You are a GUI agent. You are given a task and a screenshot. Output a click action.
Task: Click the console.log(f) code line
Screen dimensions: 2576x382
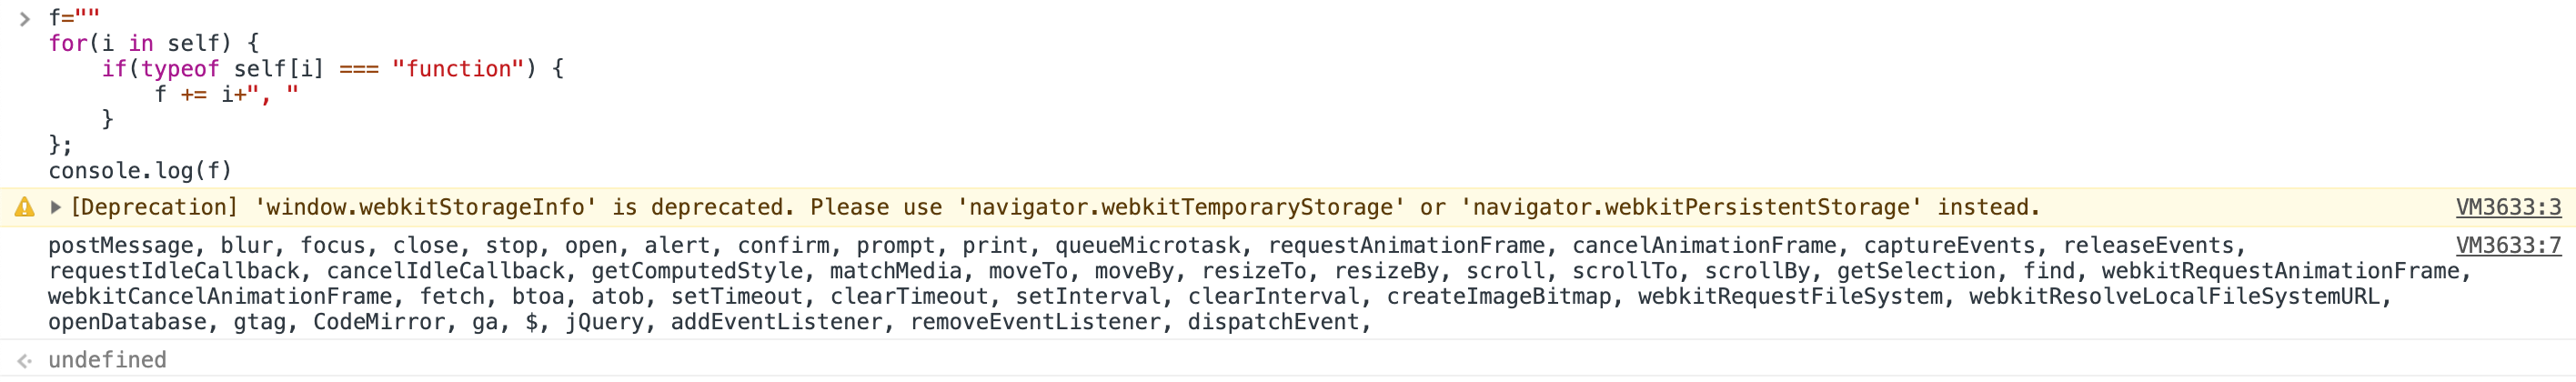click(140, 171)
